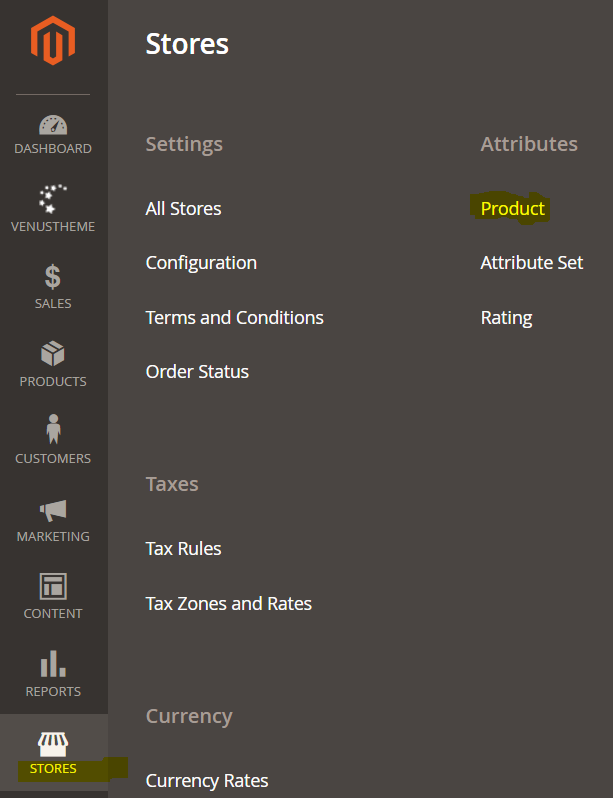Click the Magento logo icon

pyautogui.click(x=53, y=40)
